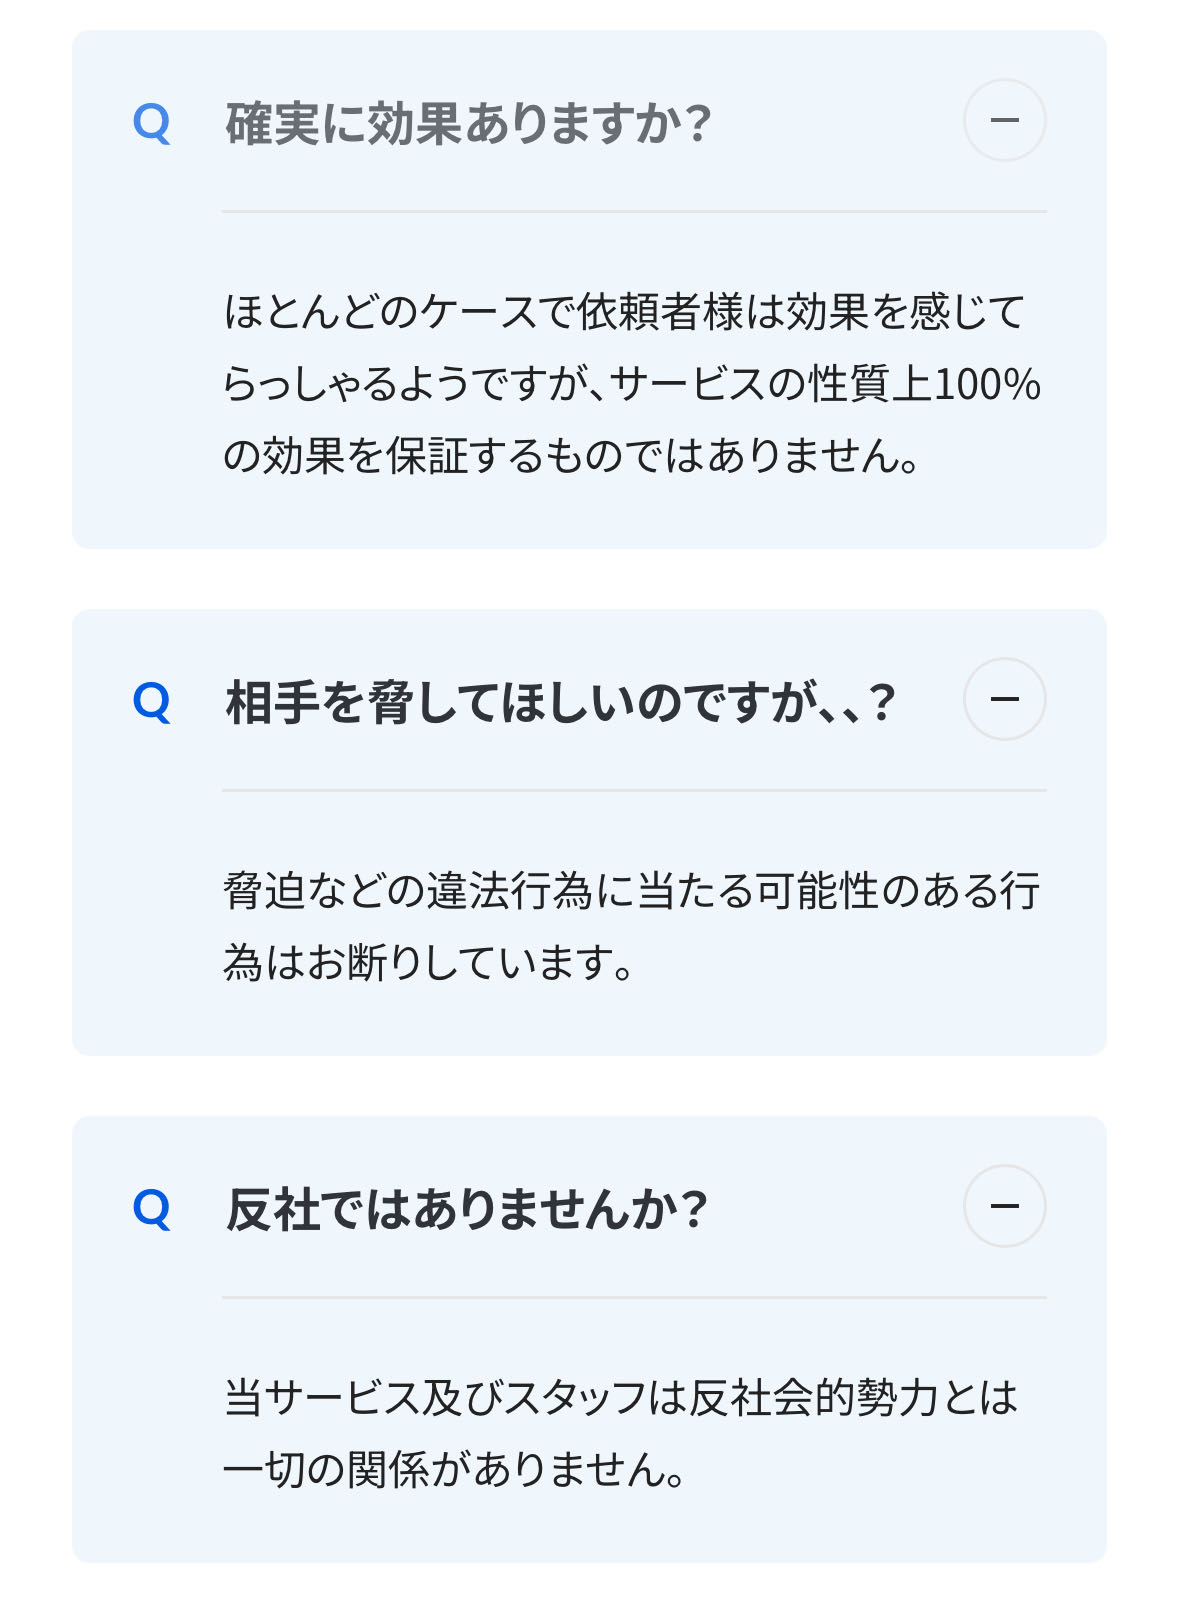
Task: Toggle the 確実に効果ありますか? question heading
Action: point(468,124)
